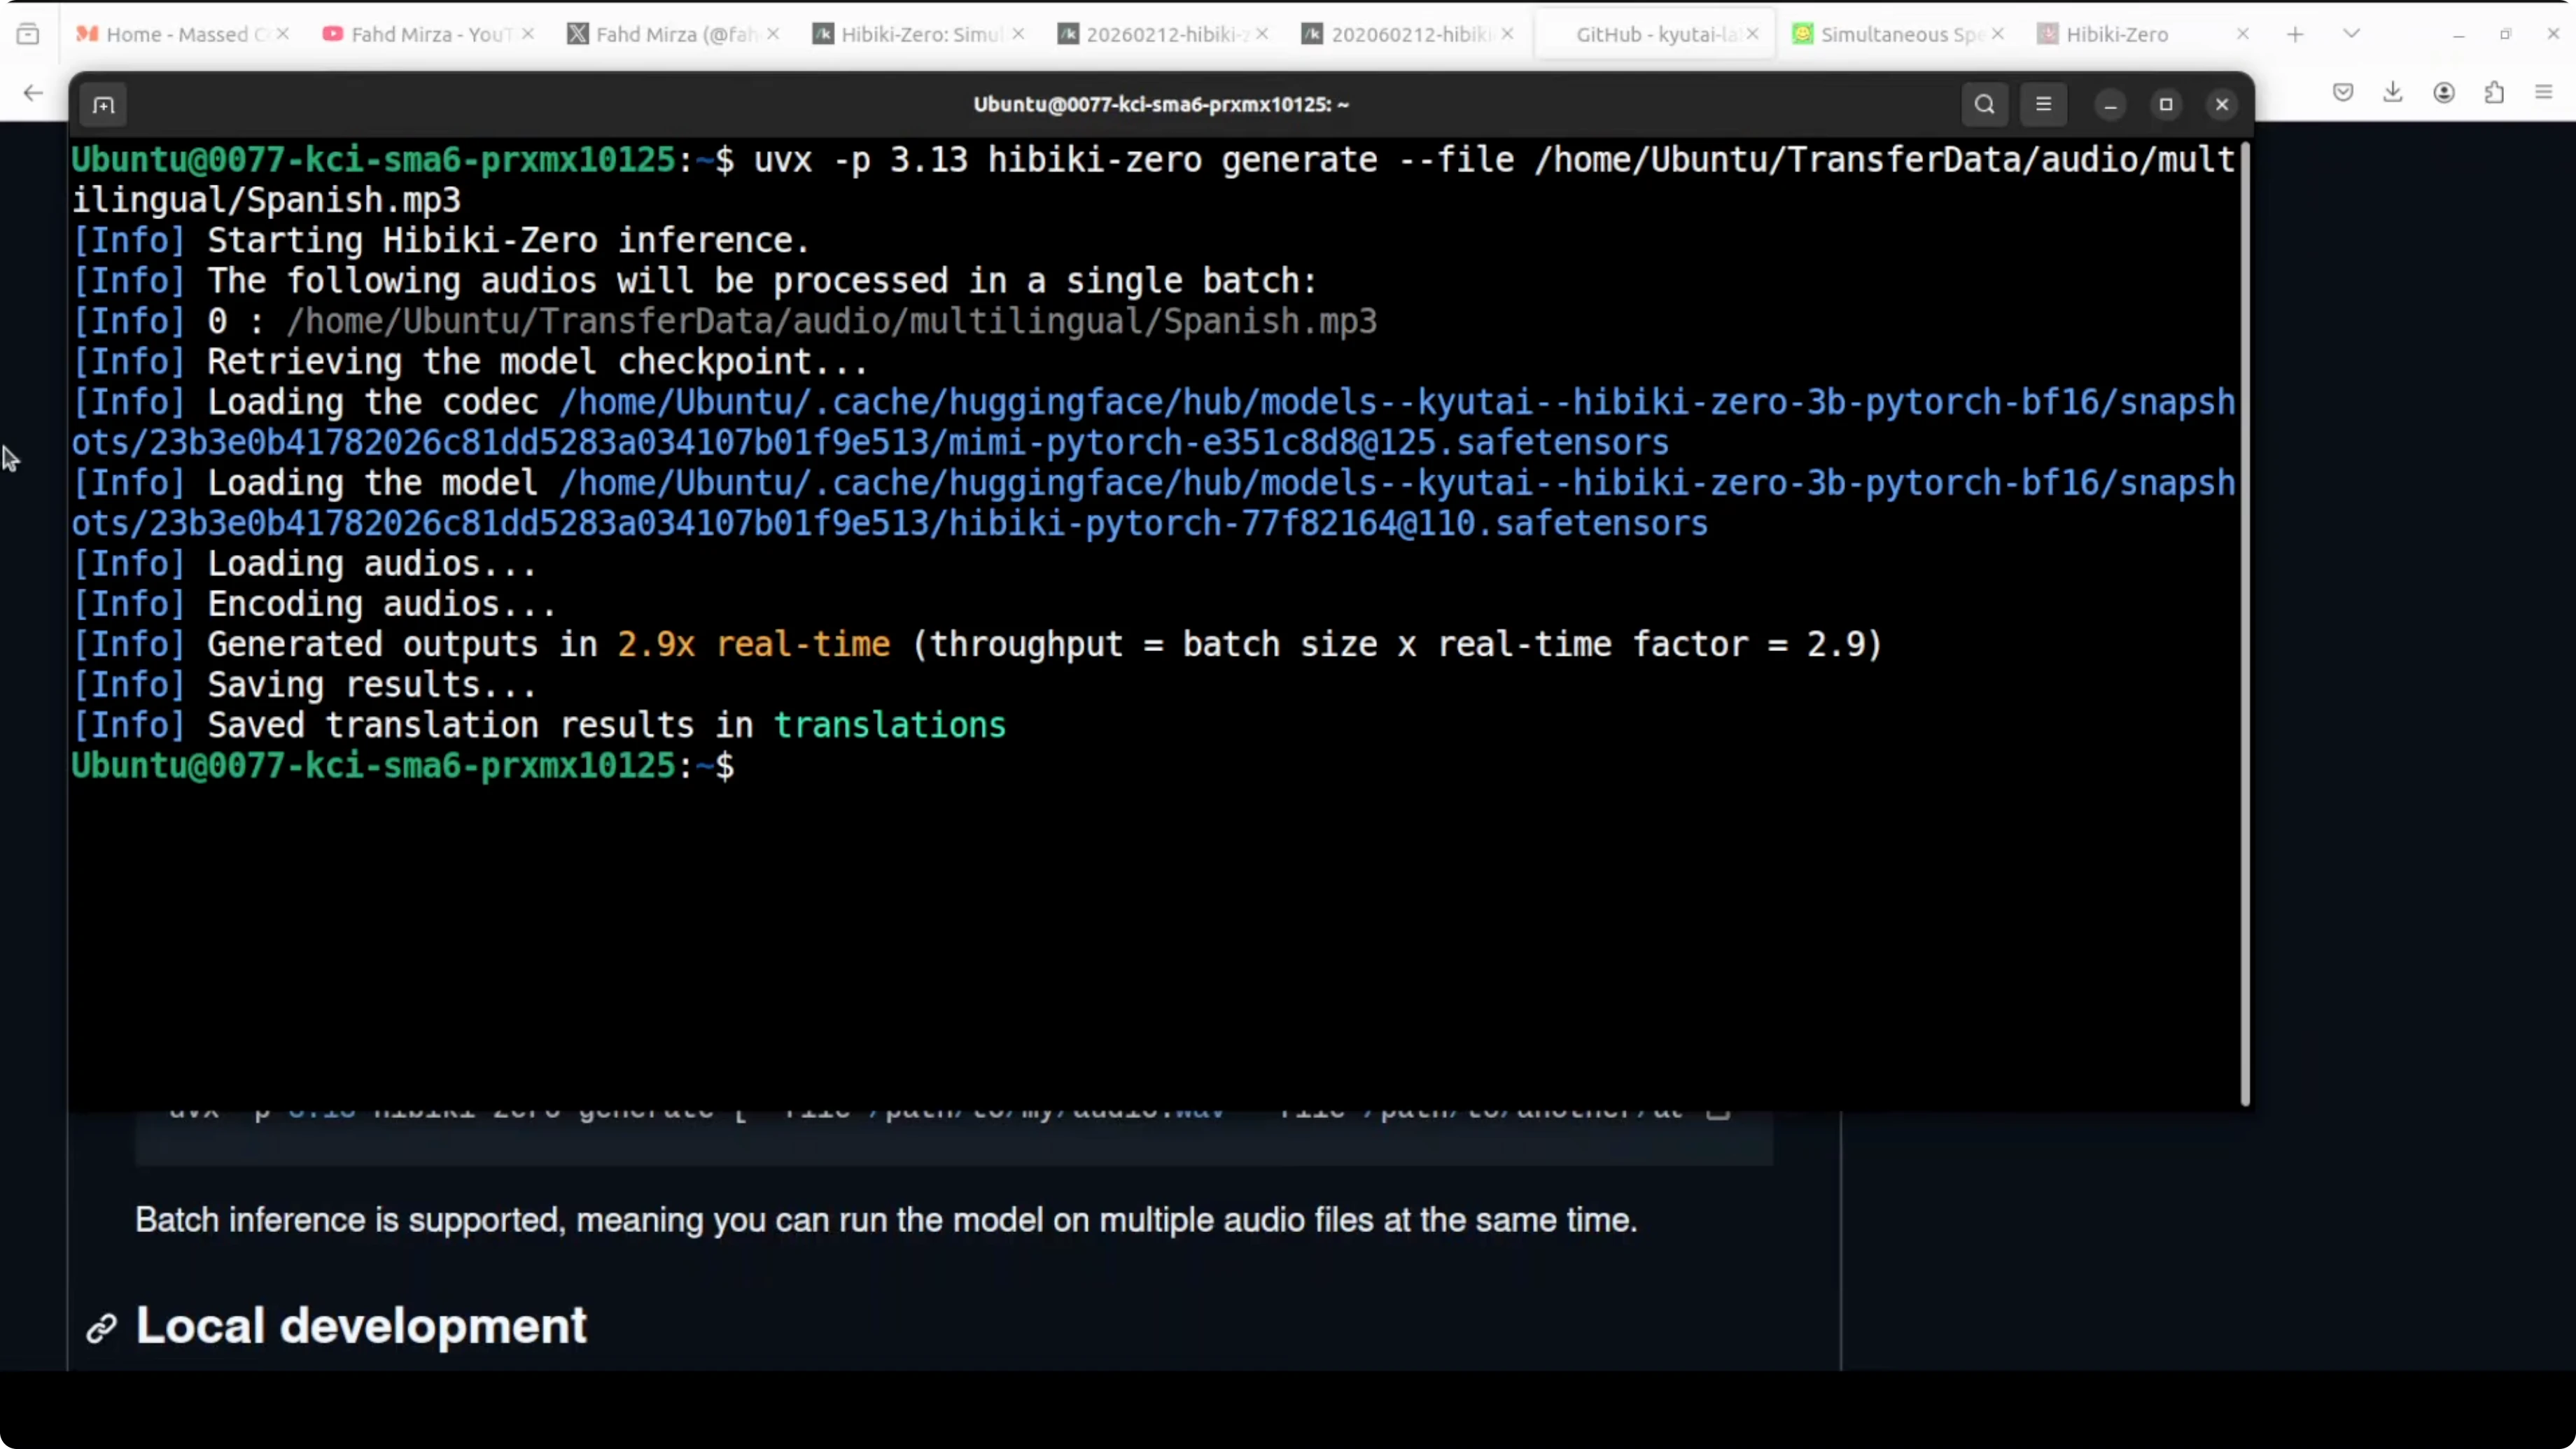The width and height of the screenshot is (2576, 1449).
Task: Click the Pocket save icon
Action: 2343,93
